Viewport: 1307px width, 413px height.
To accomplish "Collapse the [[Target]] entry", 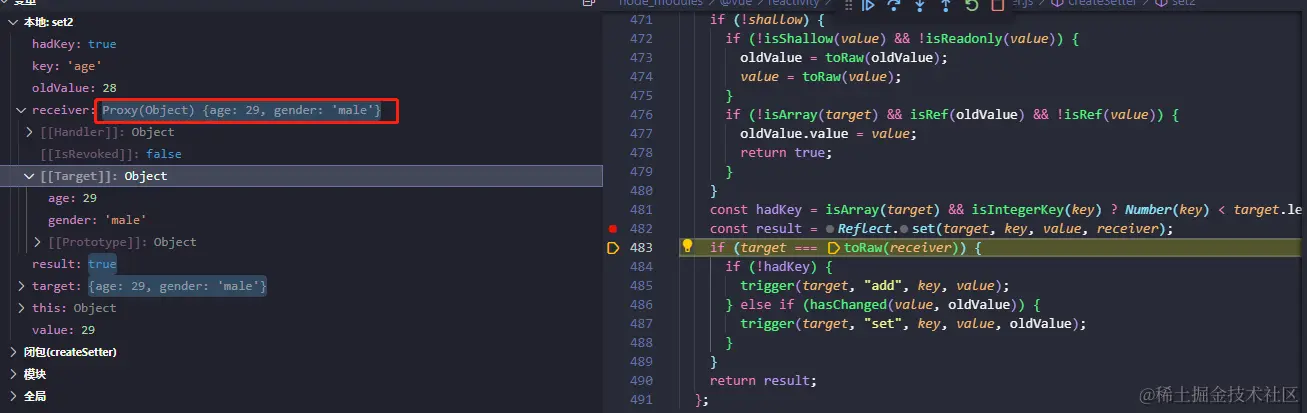I will 30,176.
